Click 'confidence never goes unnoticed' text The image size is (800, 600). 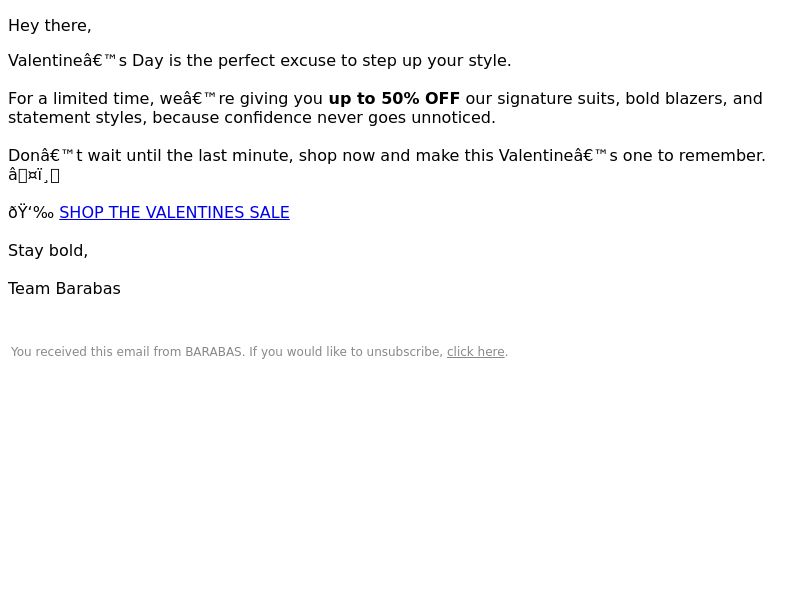click(x=359, y=118)
